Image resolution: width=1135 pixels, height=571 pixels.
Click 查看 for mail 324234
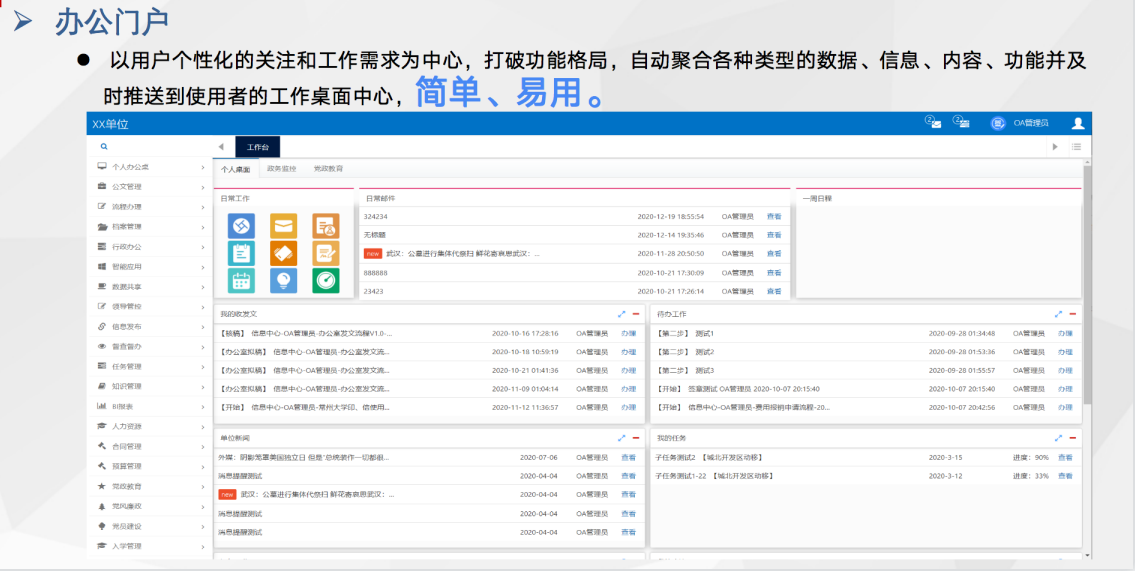pyautogui.click(x=774, y=216)
